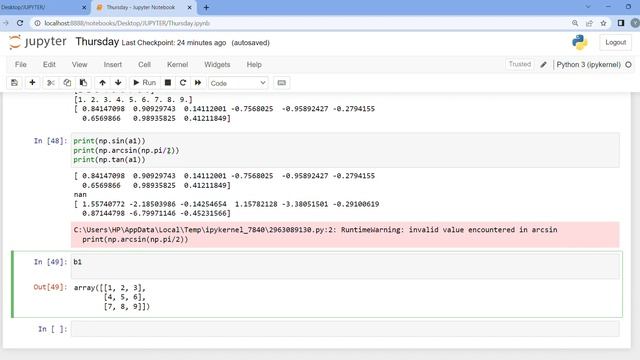Open the Help menu
Viewport: 640px width, 360px height.
[254, 64]
